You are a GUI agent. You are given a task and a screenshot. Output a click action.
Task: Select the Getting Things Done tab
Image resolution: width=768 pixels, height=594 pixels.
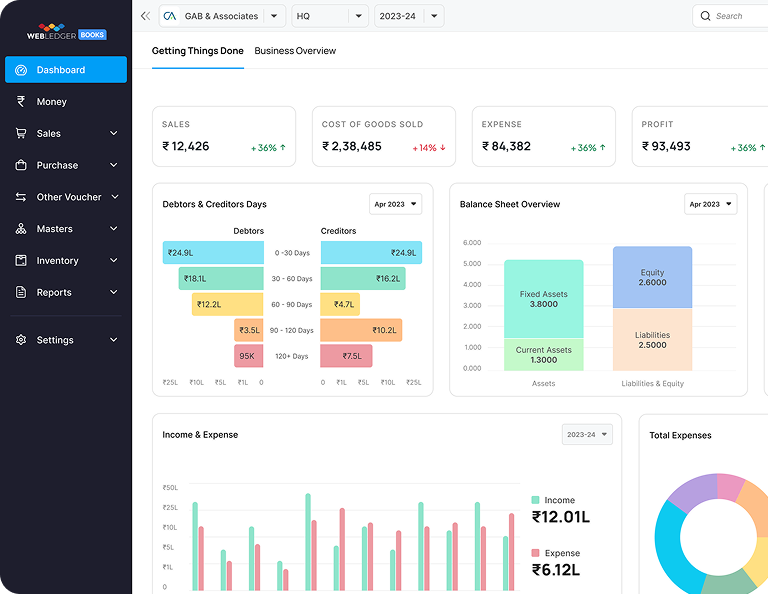pyautogui.click(x=197, y=51)
